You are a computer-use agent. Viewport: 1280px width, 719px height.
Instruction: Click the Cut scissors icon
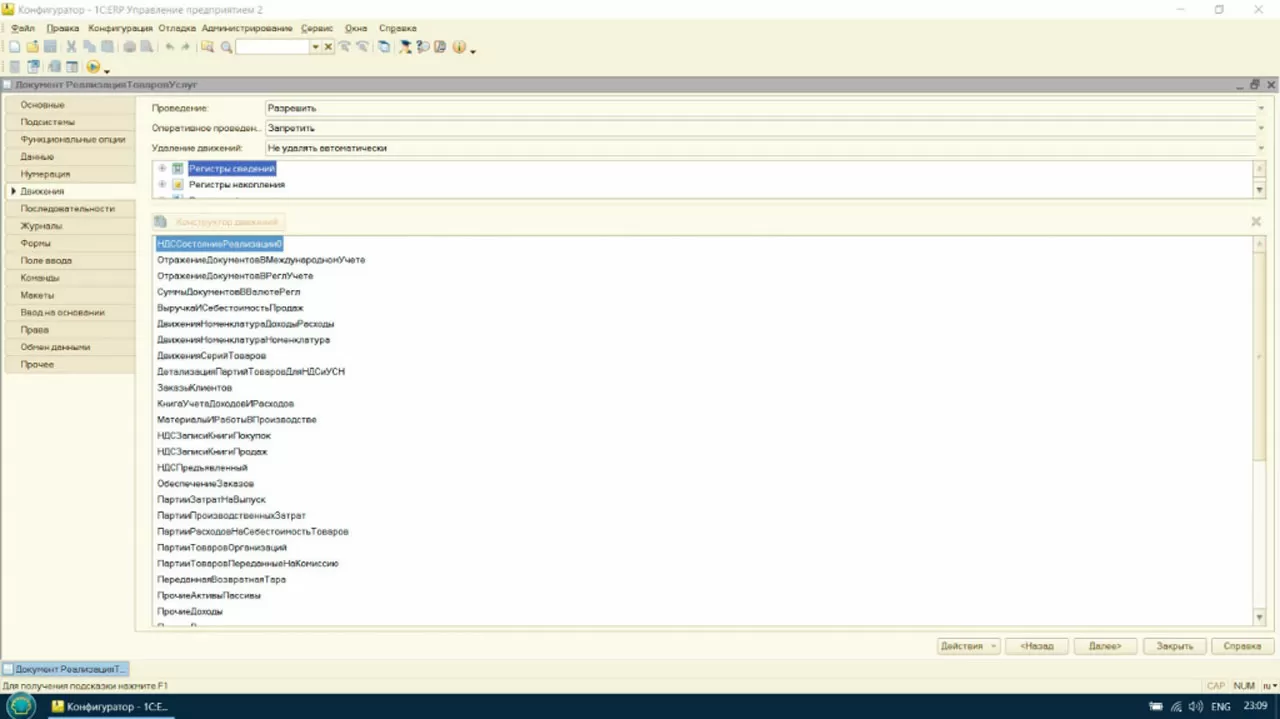point(71,46)
